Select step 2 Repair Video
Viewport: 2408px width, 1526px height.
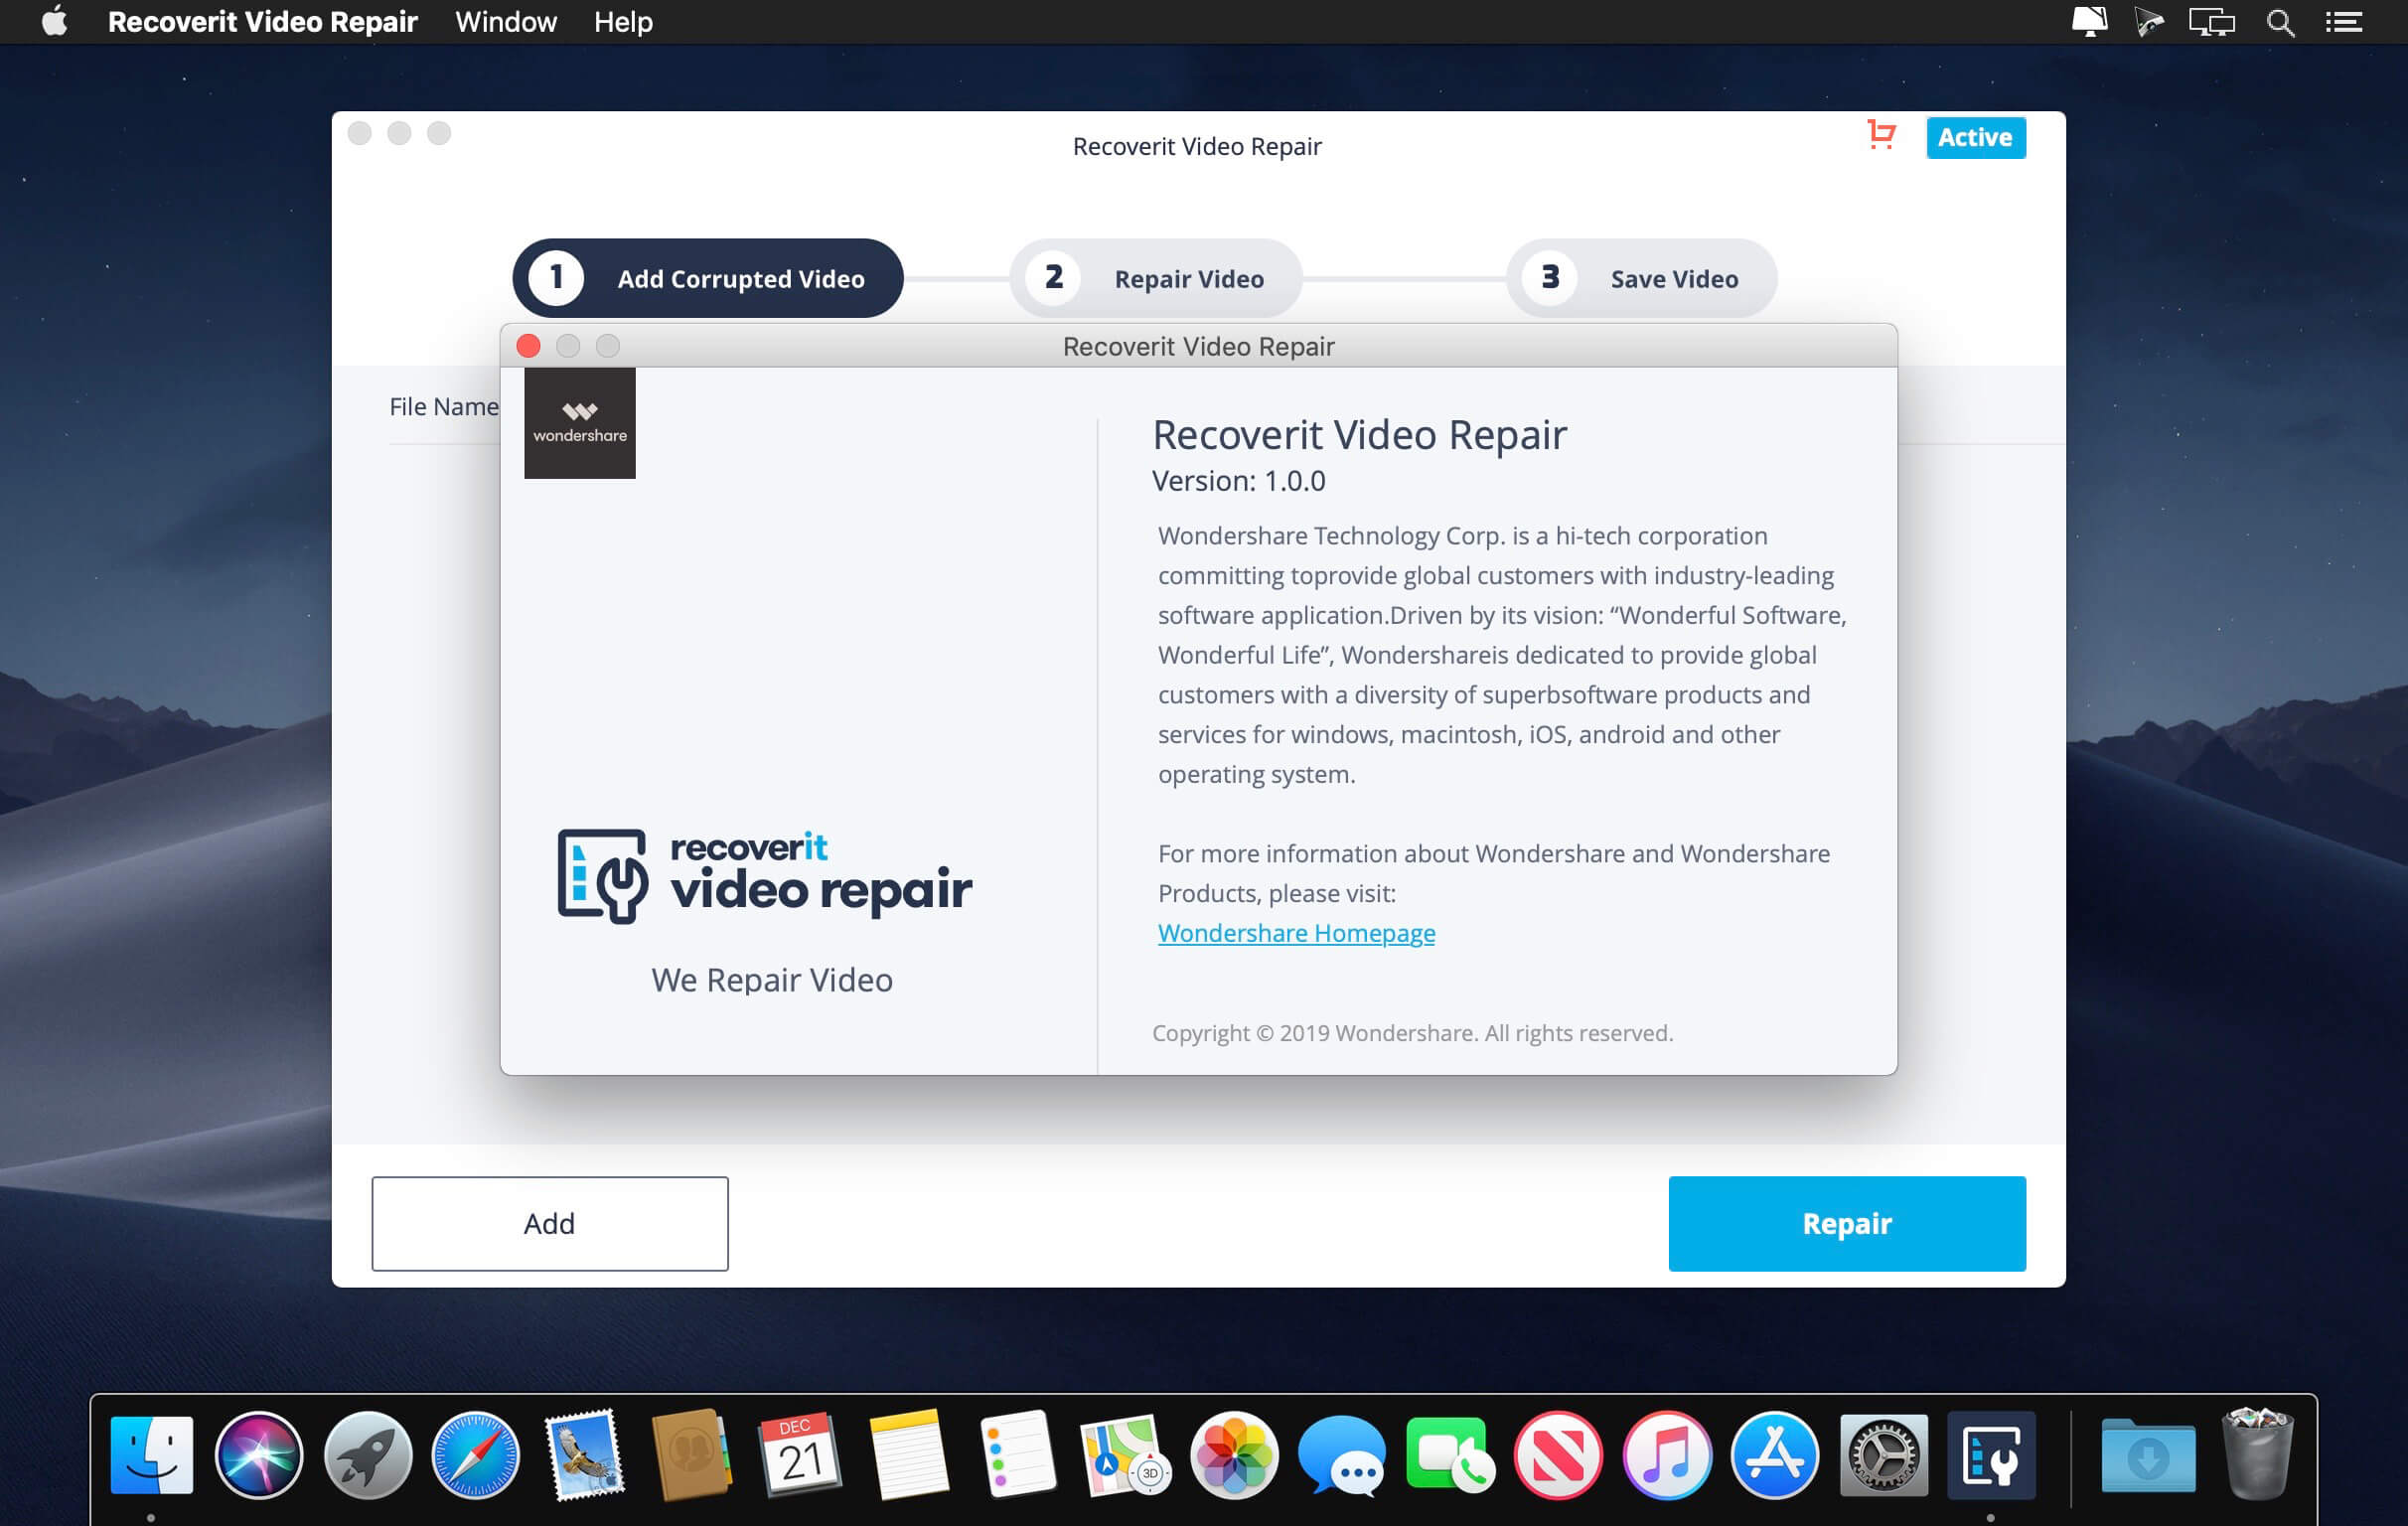(x=1156, y=278)
